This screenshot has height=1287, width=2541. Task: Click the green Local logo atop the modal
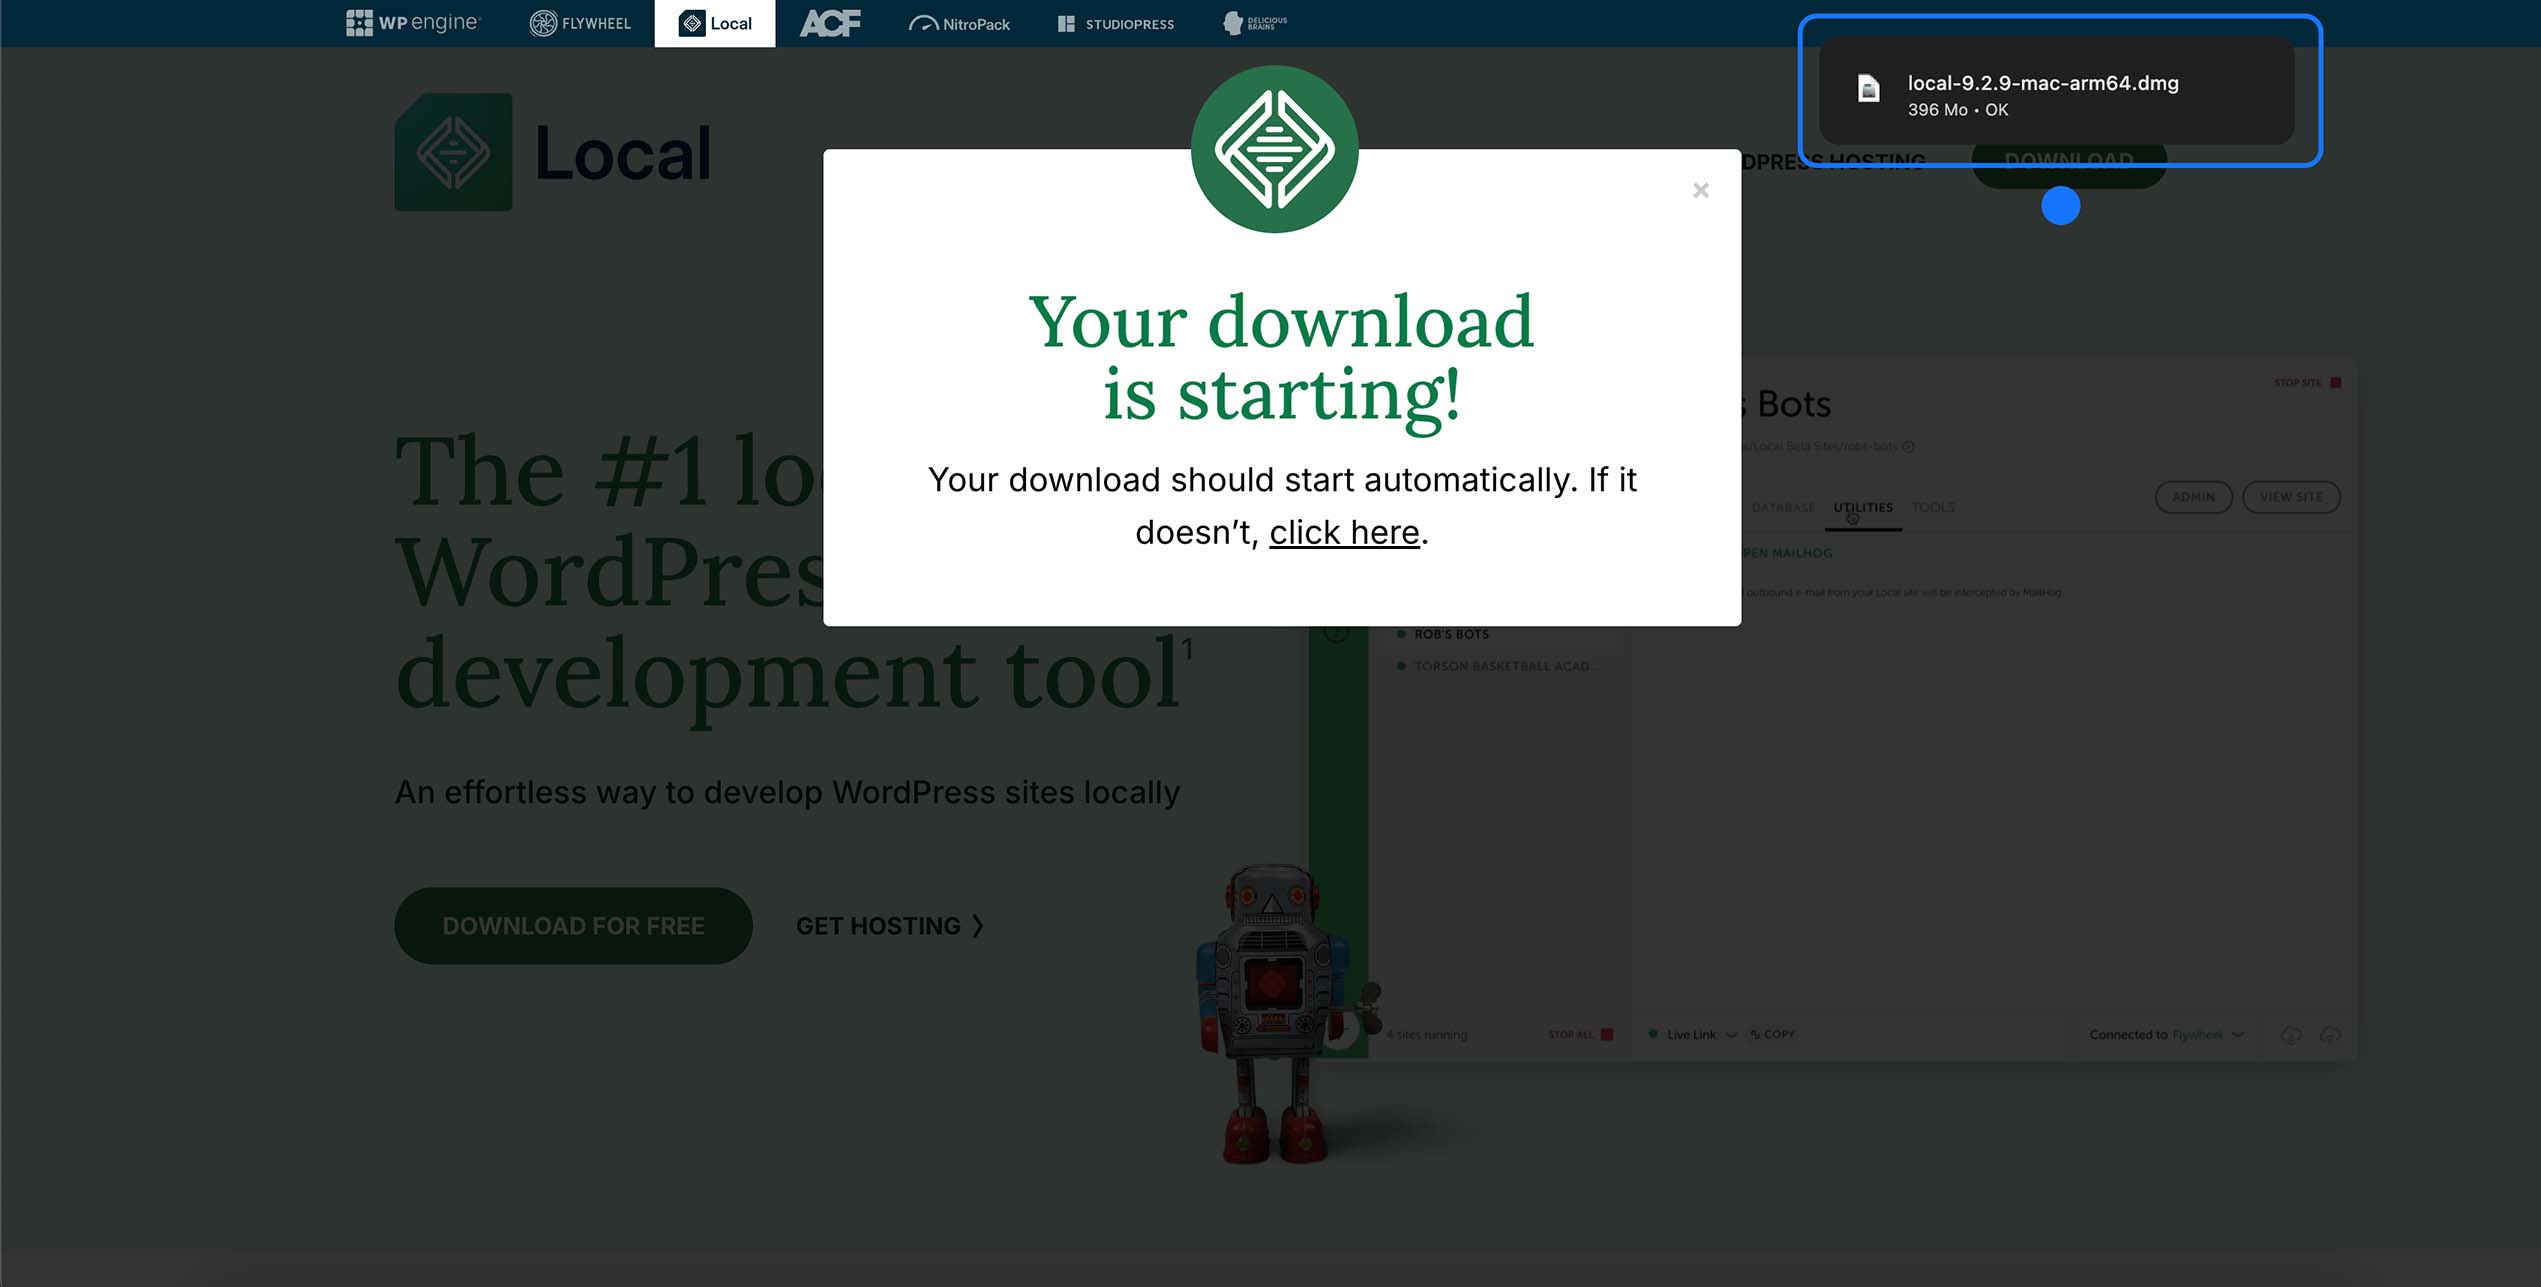[1274, 149]
